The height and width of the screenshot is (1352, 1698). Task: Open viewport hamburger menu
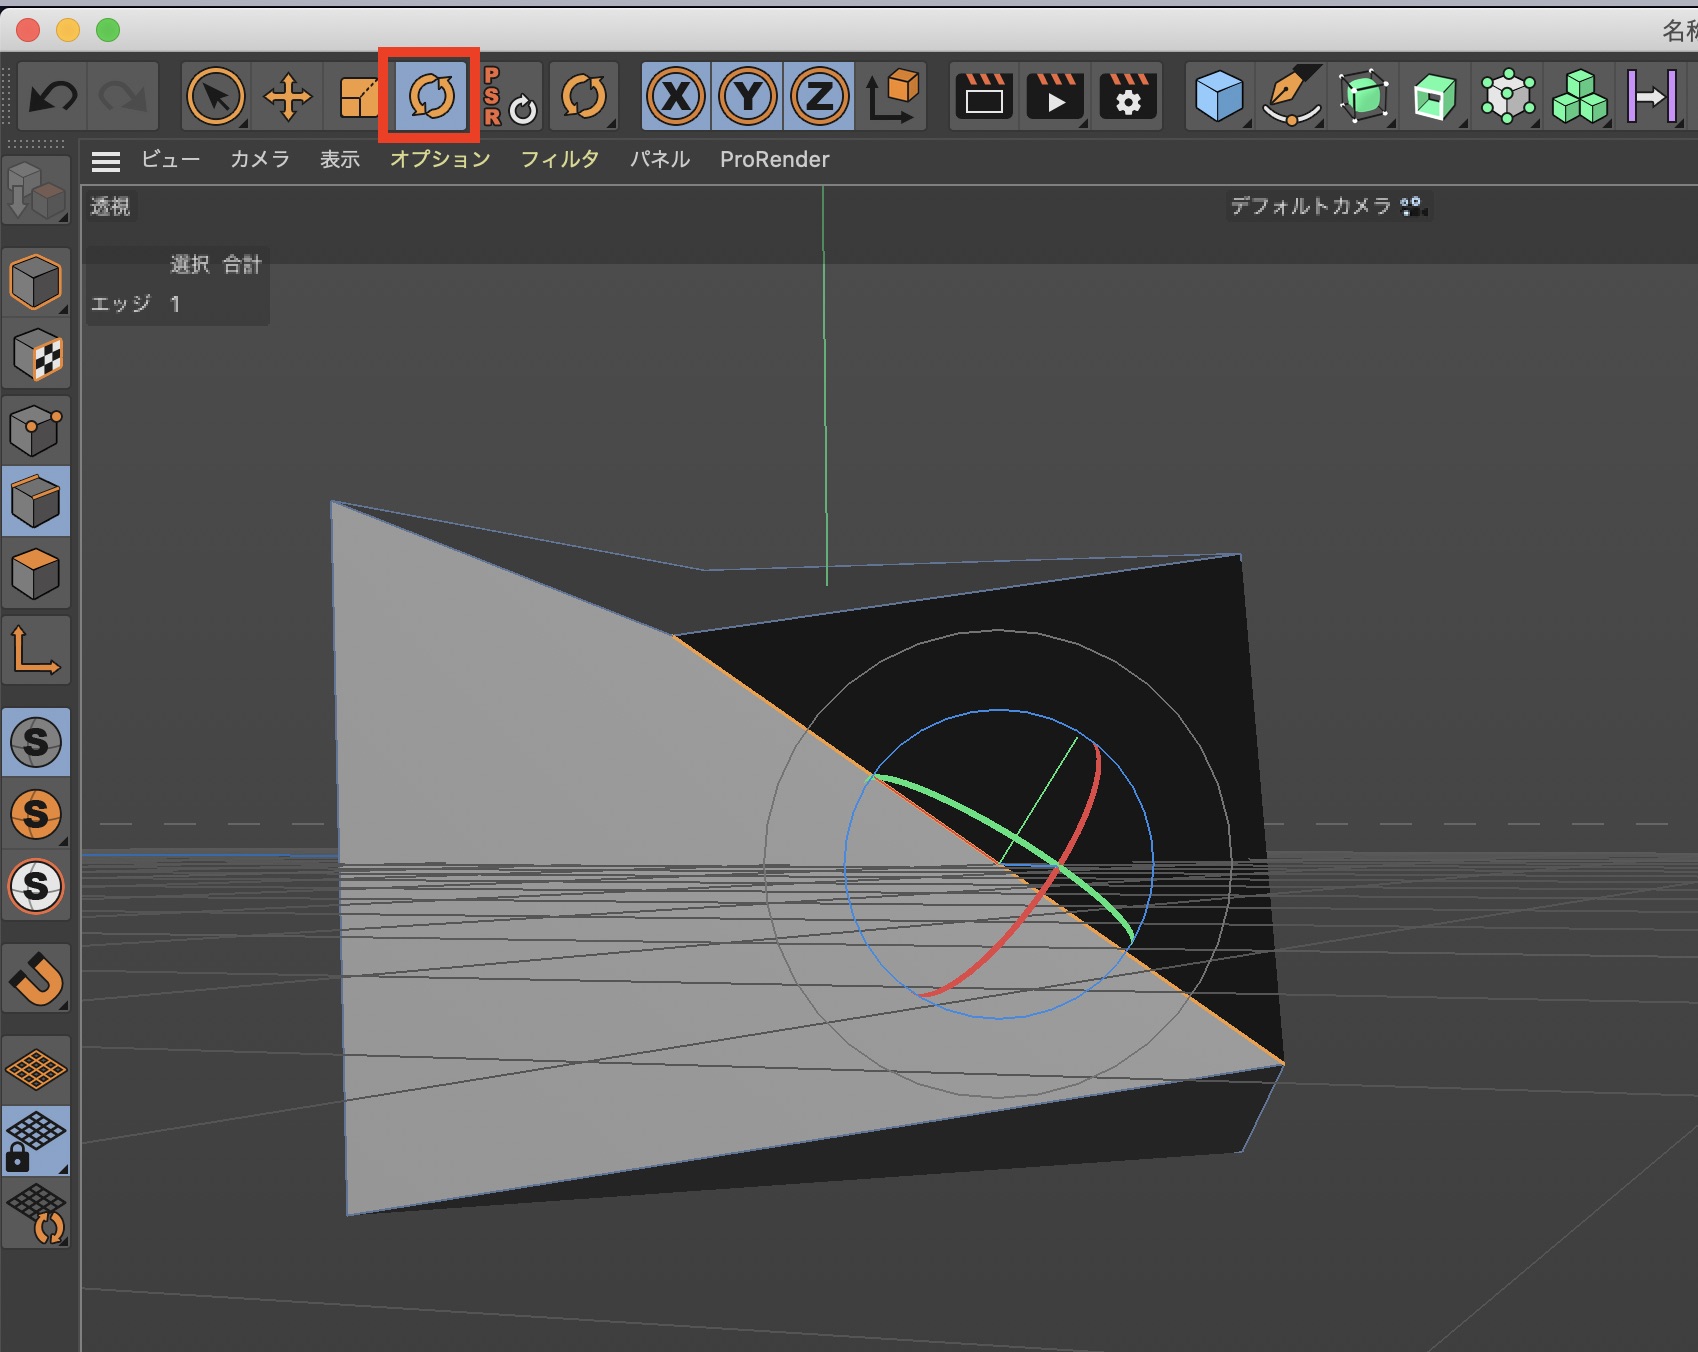tap(105, 160)
